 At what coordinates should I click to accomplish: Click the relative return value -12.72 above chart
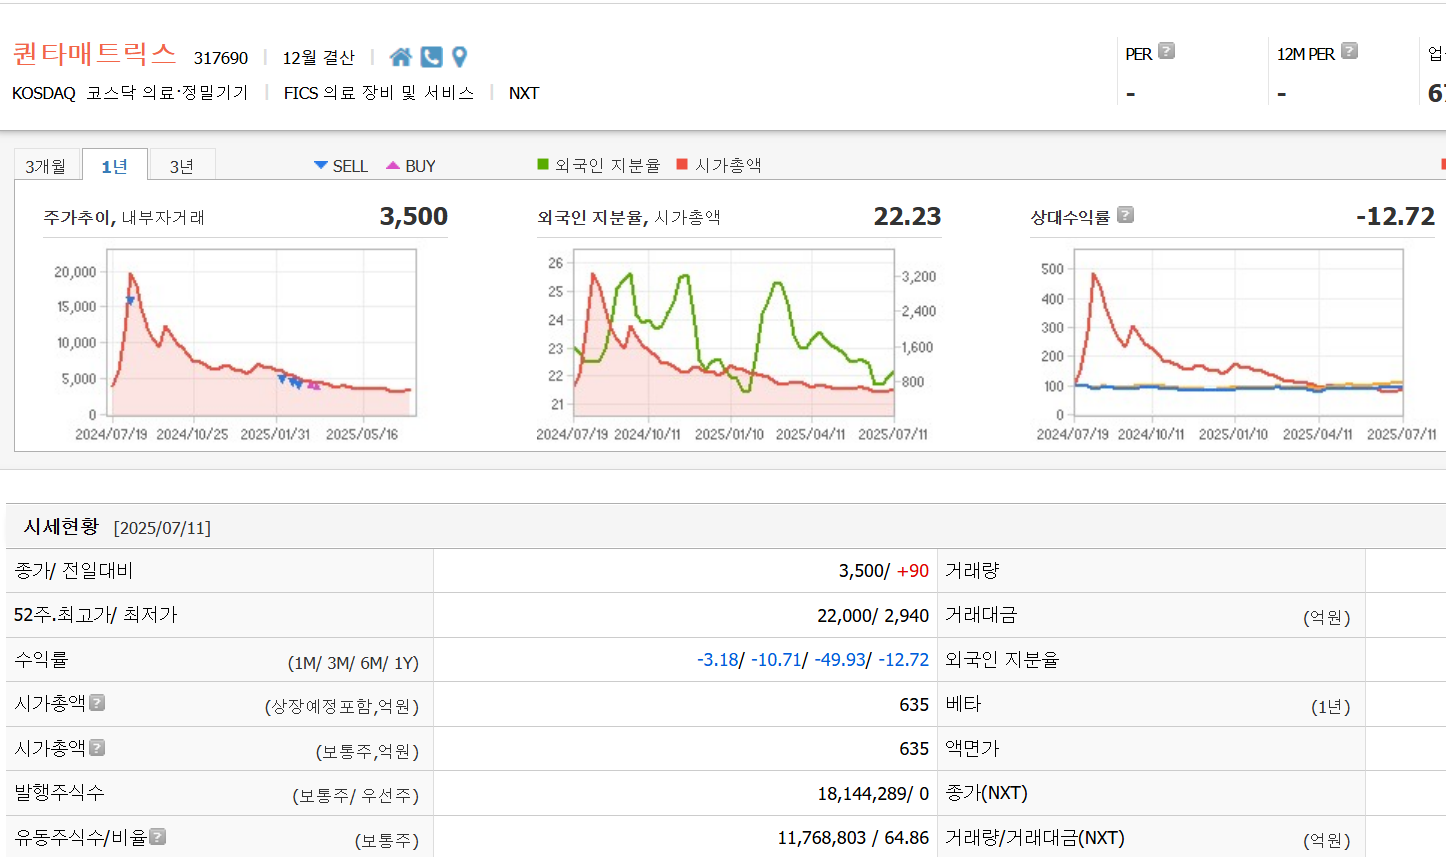[1395, 216]
